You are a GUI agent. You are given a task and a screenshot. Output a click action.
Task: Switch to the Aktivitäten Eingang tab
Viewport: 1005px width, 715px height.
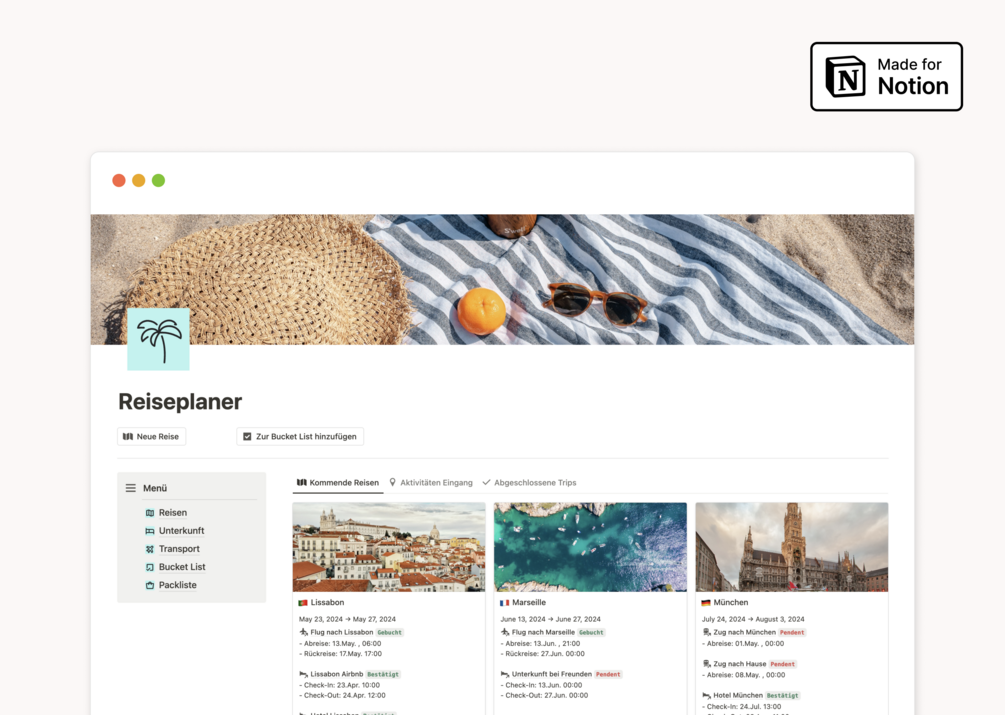431,482
